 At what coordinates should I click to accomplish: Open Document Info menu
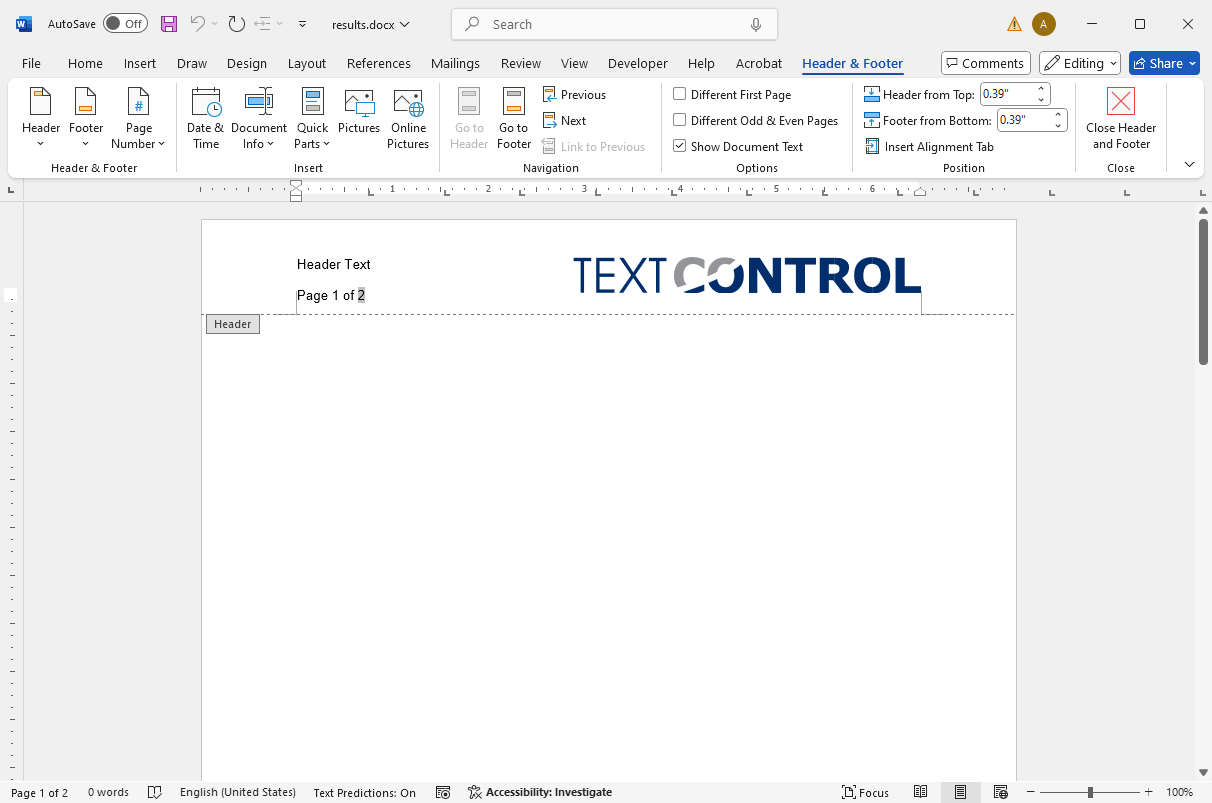pos(259,118)
